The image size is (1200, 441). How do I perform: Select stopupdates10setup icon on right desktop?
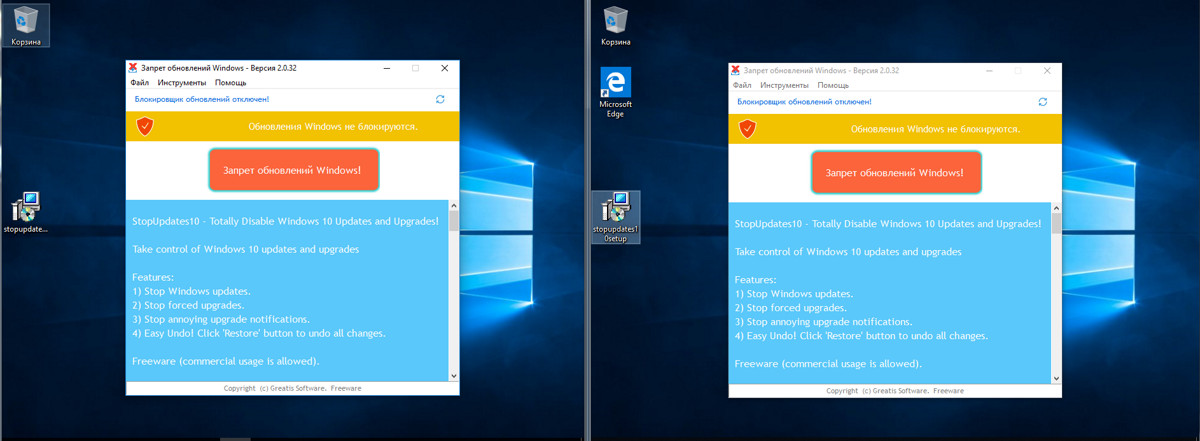616,219
